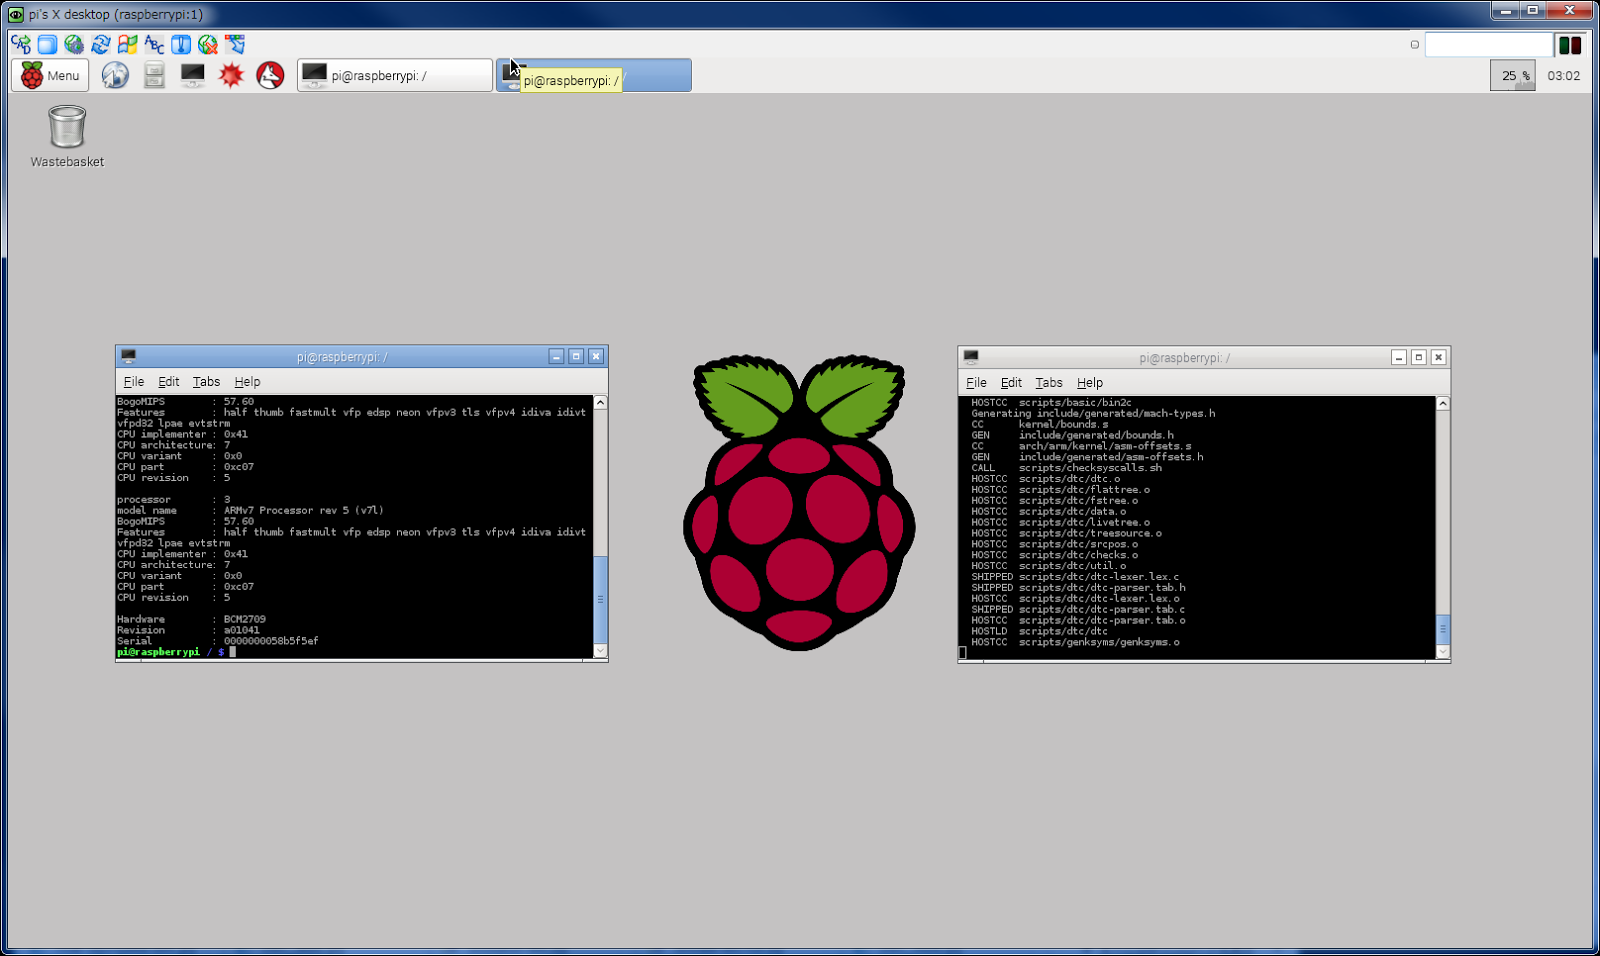The height and width of the screenshot is (956, 1600).
Task: Click 'Hardware : BCM2709' line in left terminal
Action: click(191, 619)
